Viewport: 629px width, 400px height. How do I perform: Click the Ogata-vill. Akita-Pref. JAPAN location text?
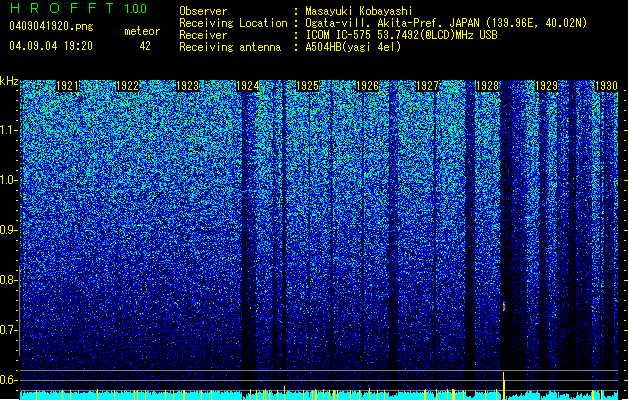pos(446,23)
